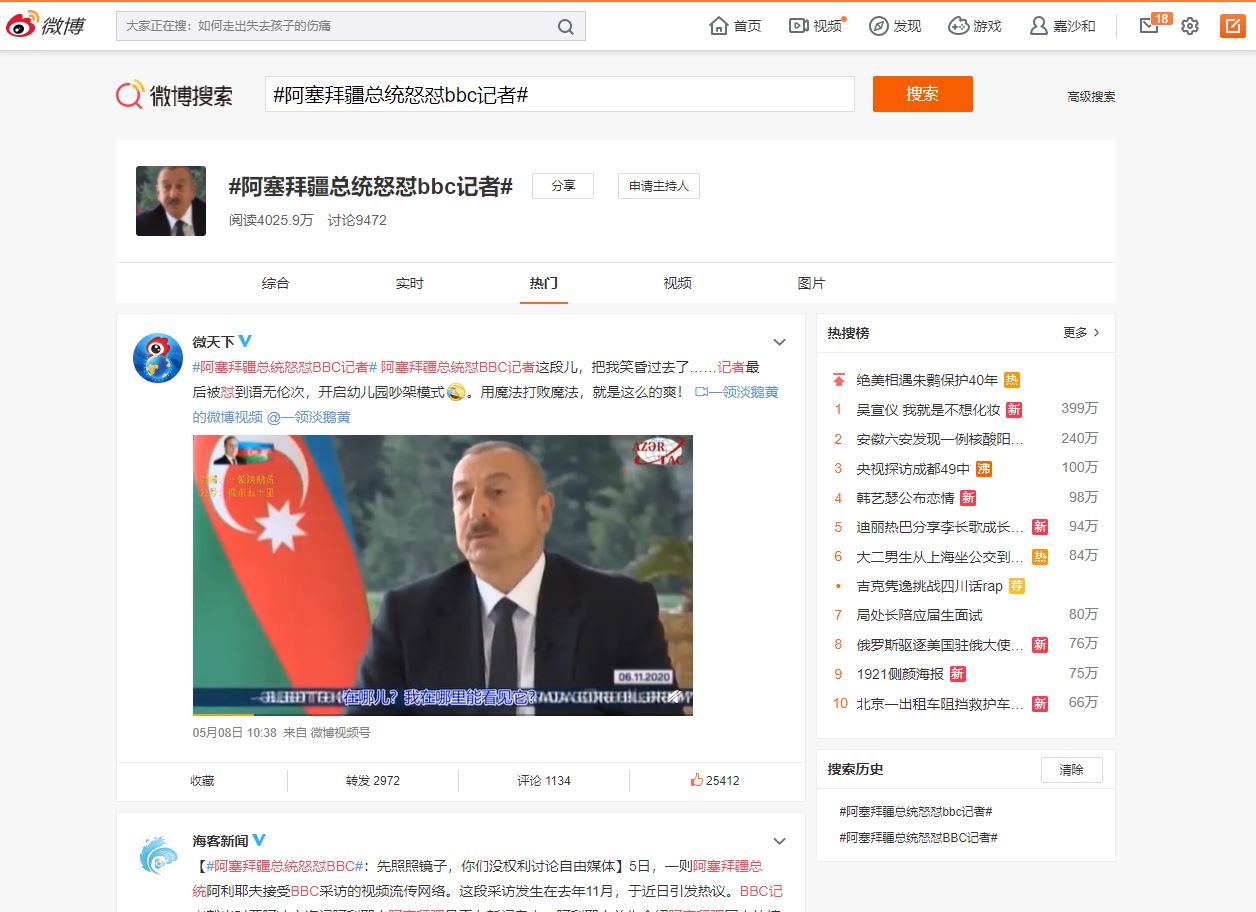Open the 微天下 username link
This screenshot has width=1256, height=912.
click(x=213, y=341)
